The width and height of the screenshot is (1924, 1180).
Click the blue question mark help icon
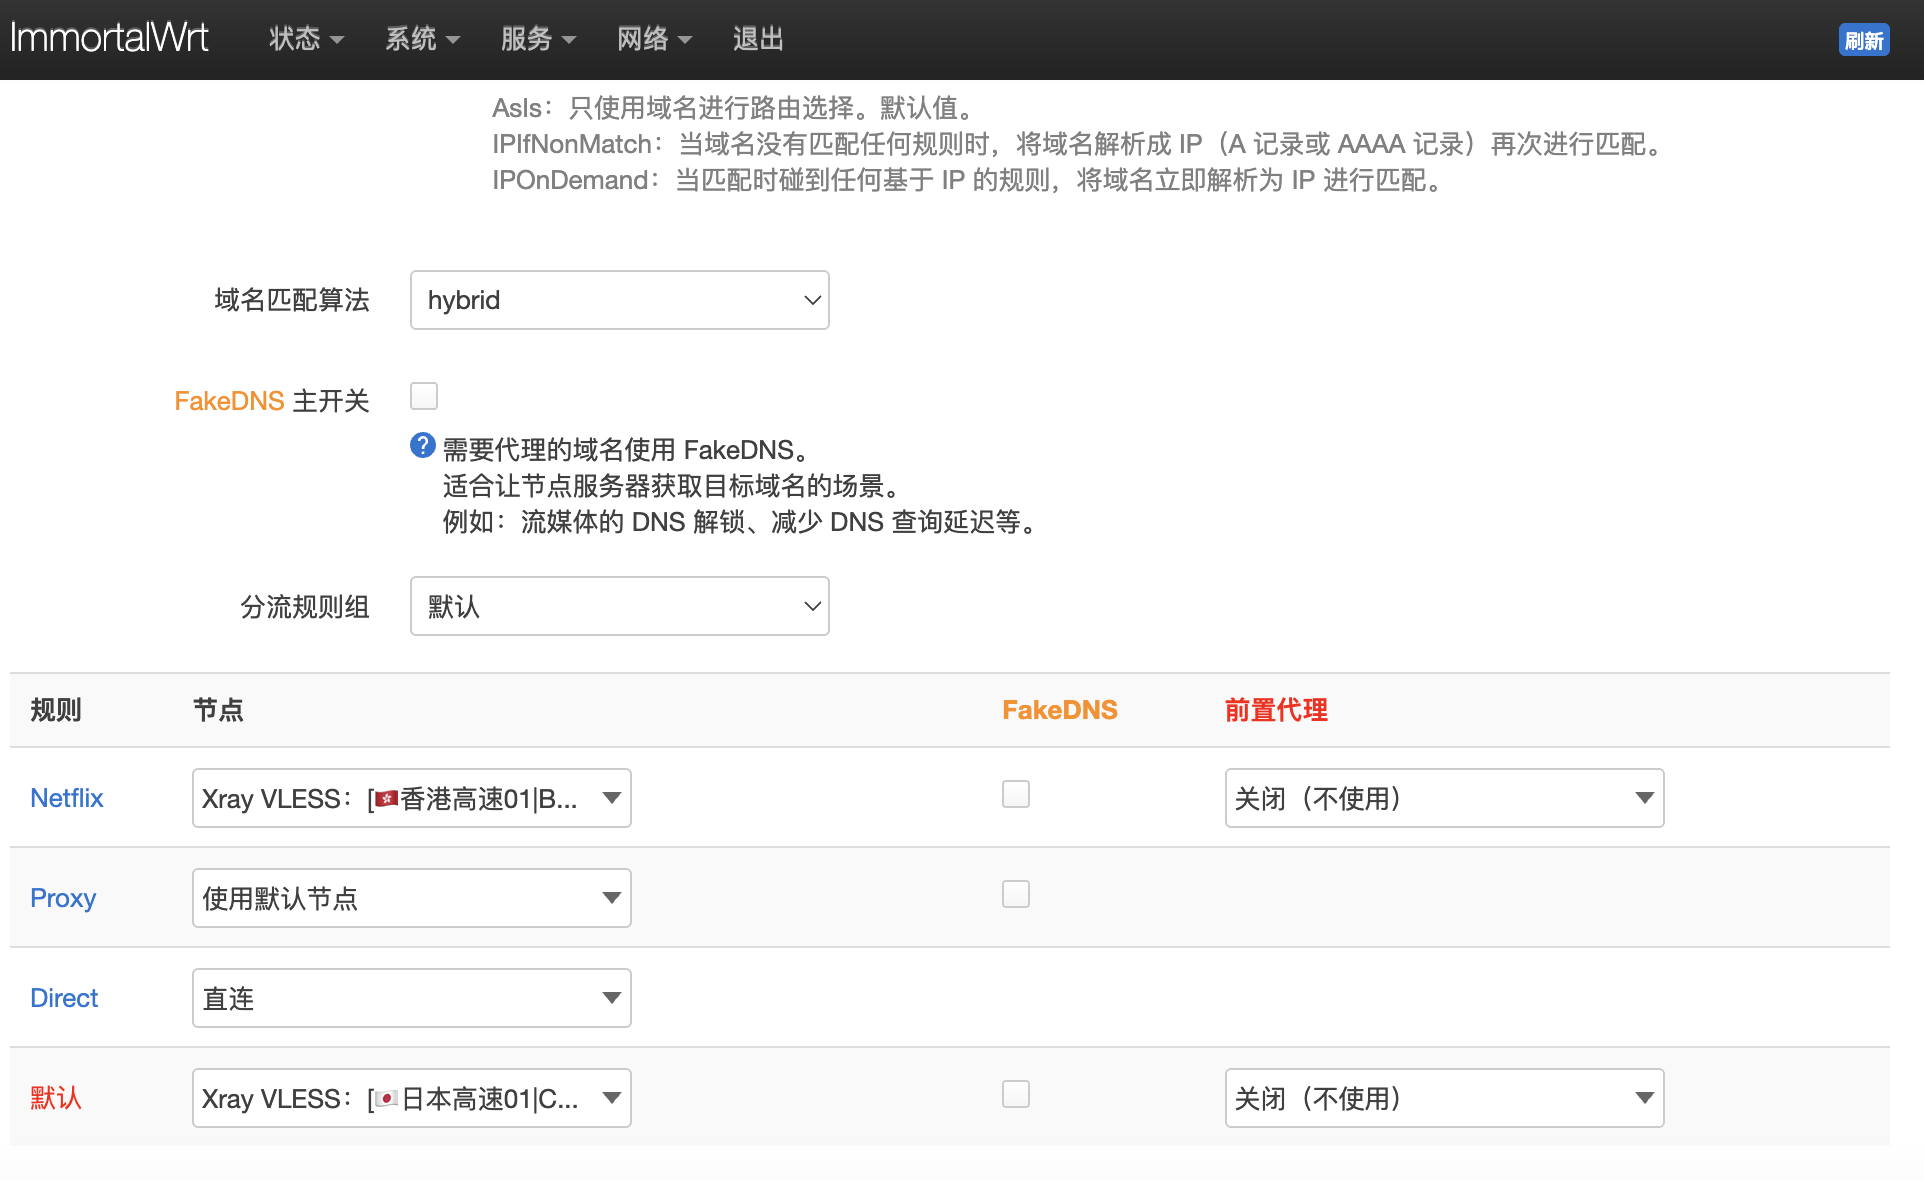click(423, 446)
